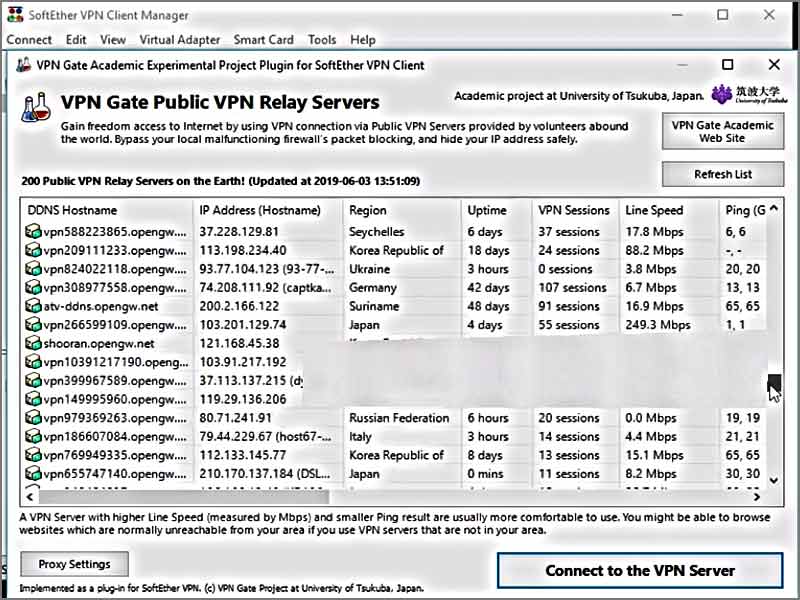Viewport: 800px width, 600px height.
Task: Click horizontal scrollbar left arrow
Action: tap(30, 496)
